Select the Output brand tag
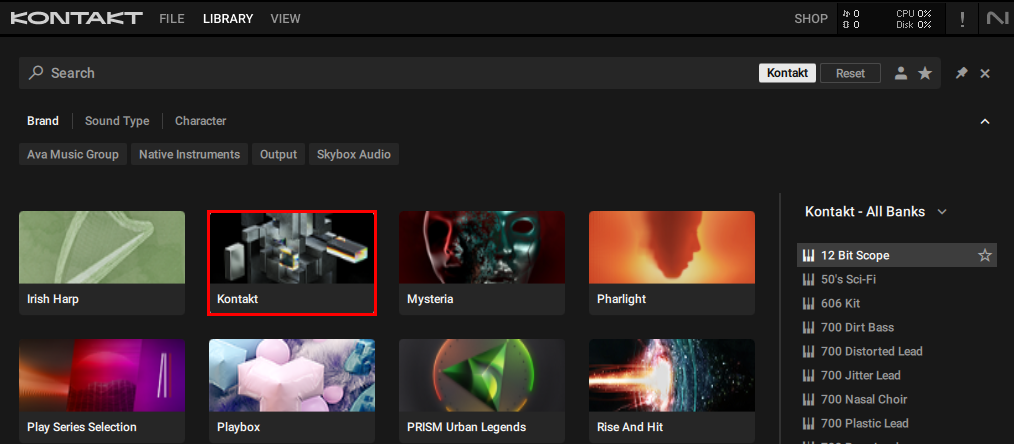This screenshot has width=1014, height=444. [x=279, y=154]
